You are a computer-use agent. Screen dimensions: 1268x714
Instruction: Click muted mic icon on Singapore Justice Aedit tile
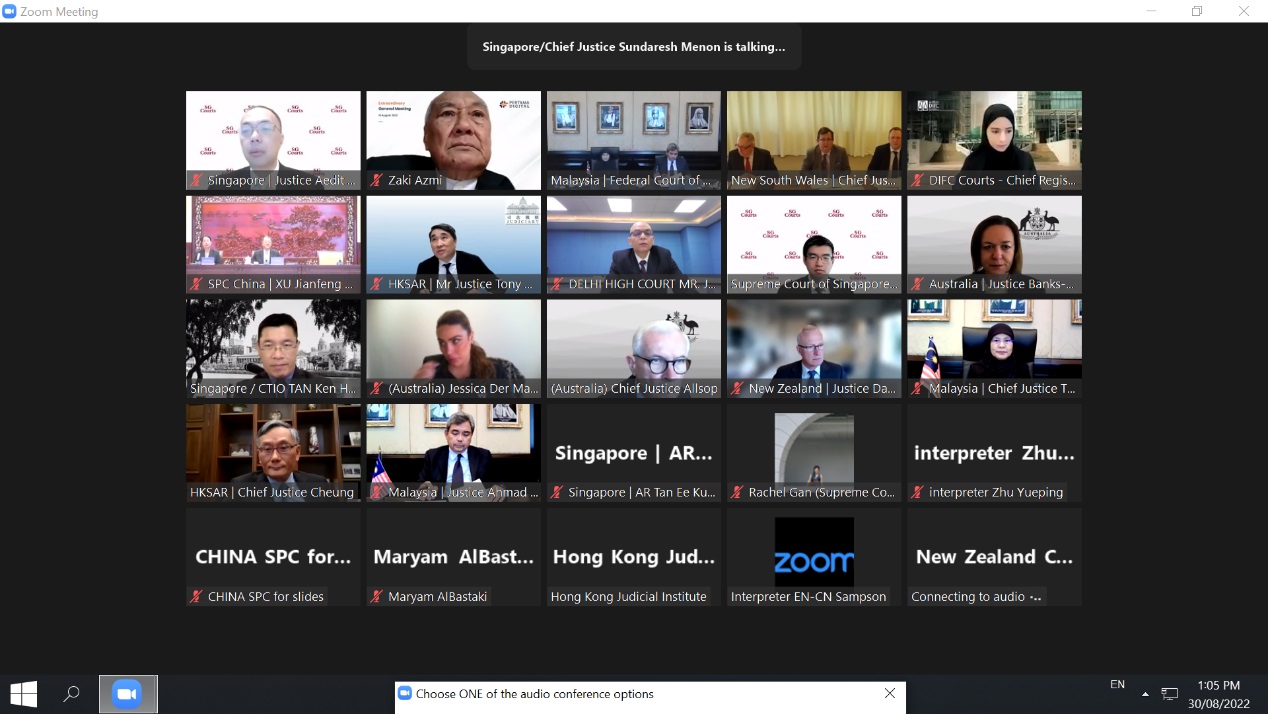click(197, 181)
